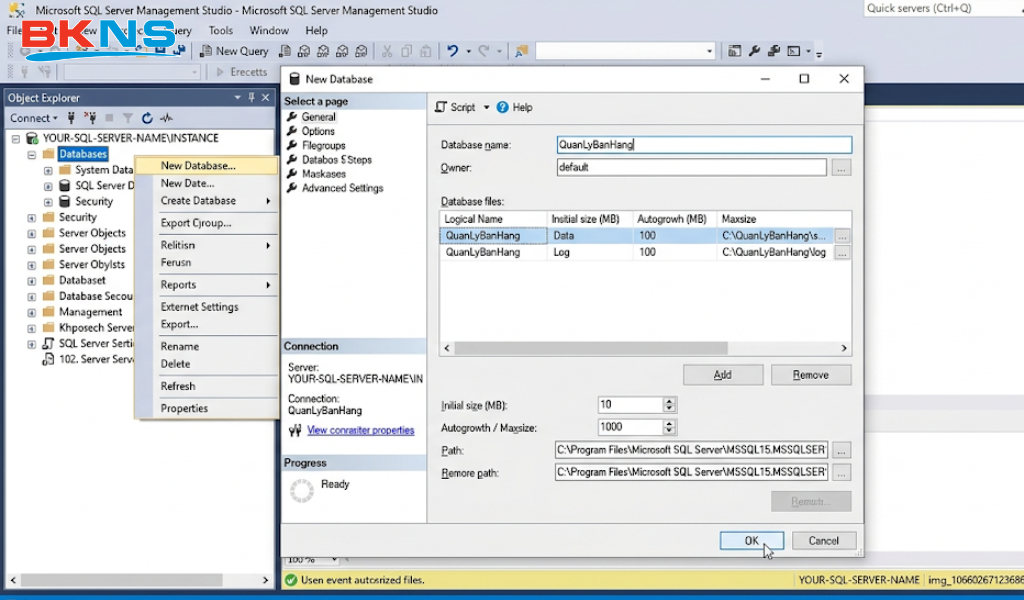Viewport: 1024px width, 600px height.
Task: Select the Management tree item
Action: pyautogui.click(x=90, y=312)
